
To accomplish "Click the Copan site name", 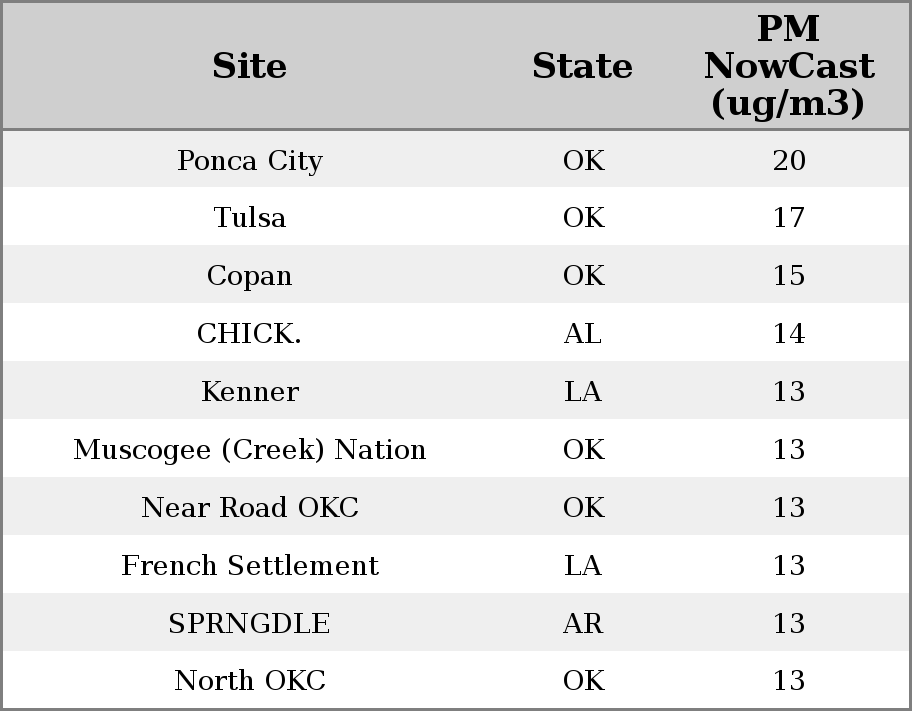I will (x=249, y=276).
